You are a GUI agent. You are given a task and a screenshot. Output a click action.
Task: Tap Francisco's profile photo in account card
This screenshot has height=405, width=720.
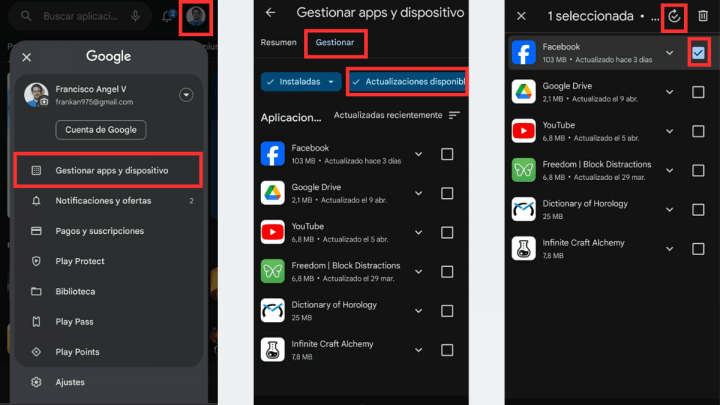pos(36,95)
